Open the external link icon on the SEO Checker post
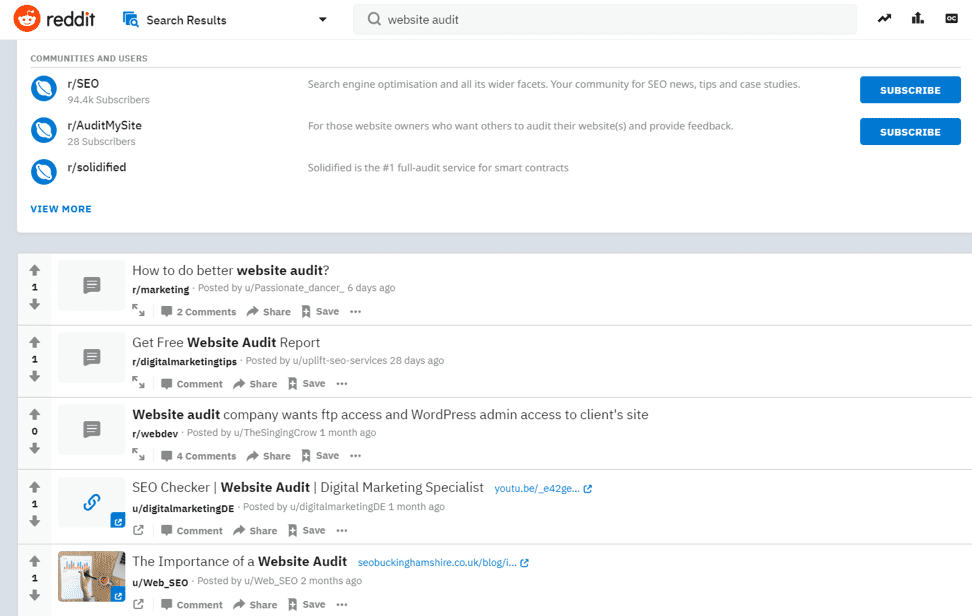 (x=138, y=530)
